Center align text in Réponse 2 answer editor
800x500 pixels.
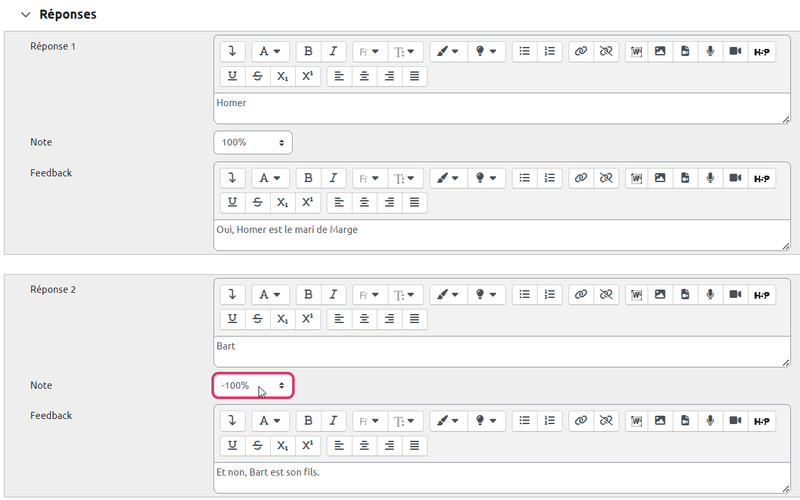click(x=364, y=319)
